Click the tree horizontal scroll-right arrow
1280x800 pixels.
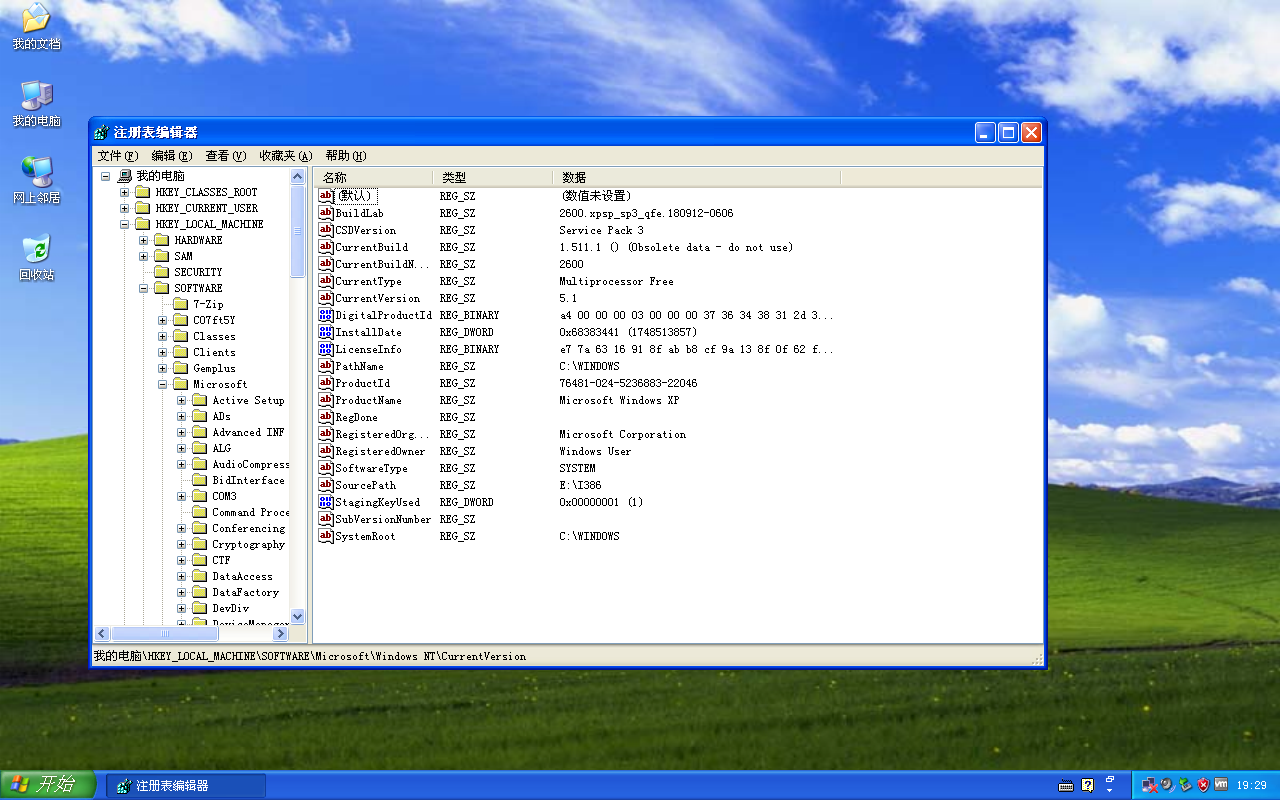click(x=281, y=634)
